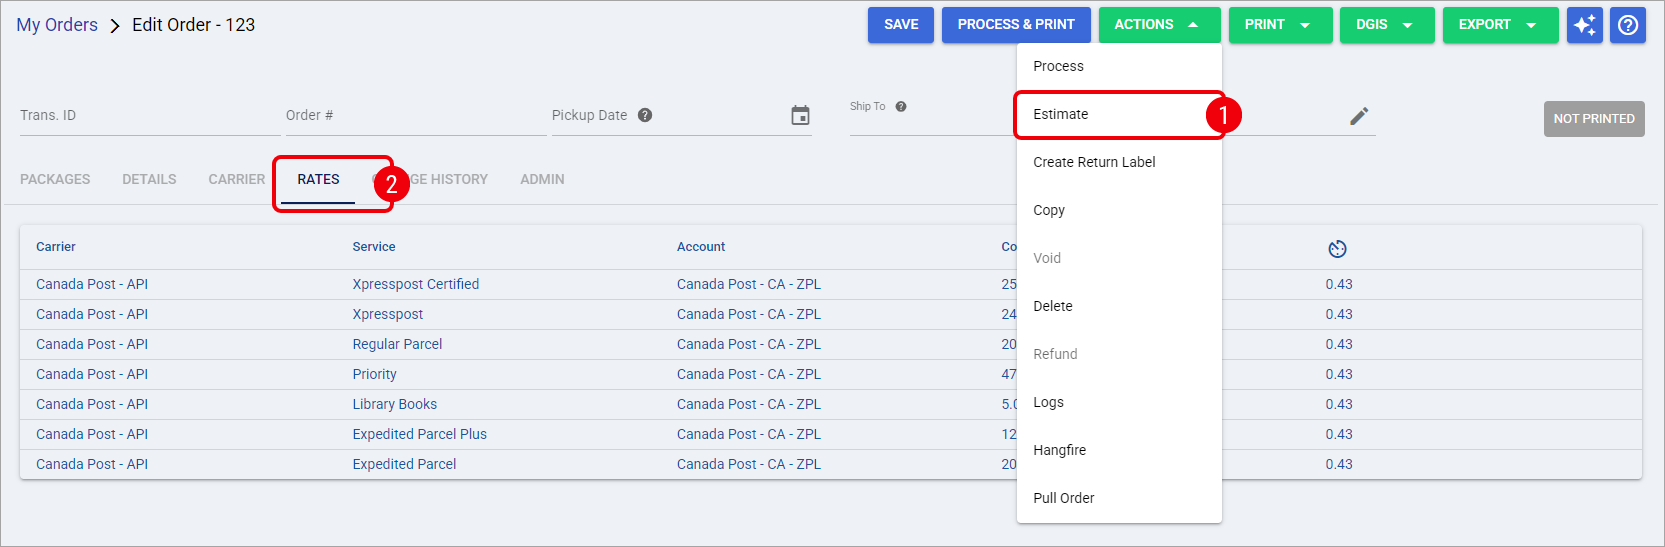This screenshot has width=1665, height=547.
Task: Sort by the Service column header
Action: (374, 247)
